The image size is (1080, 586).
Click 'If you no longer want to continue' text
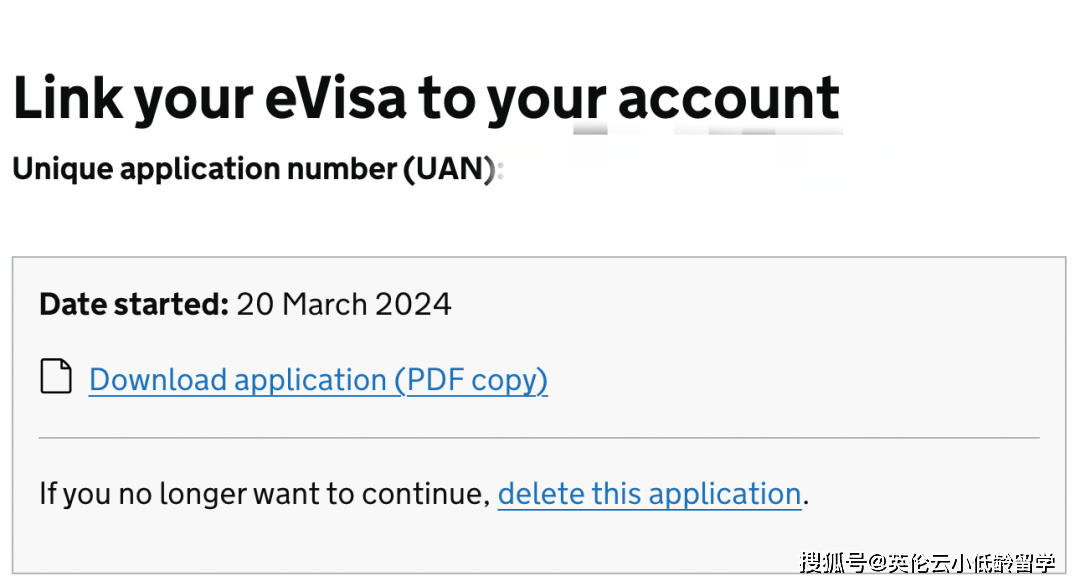click(264, 494)
